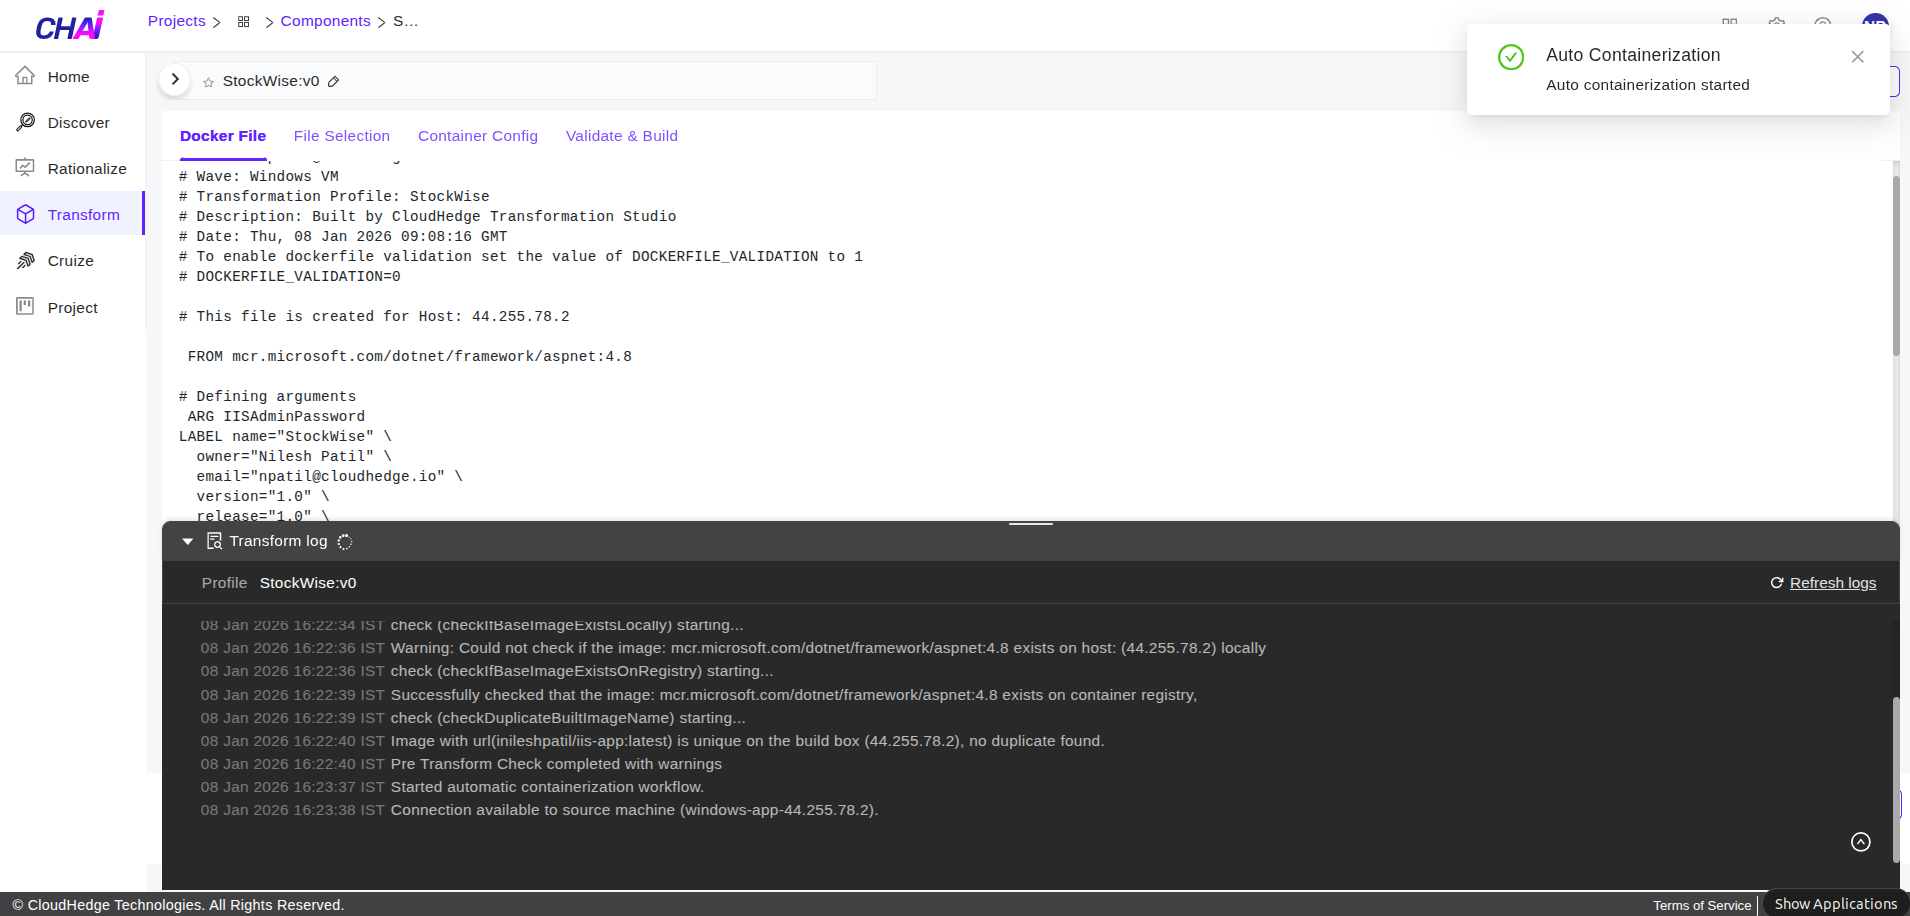Click the Home house icon
The height and width of the screenshot is (916, 1910).
[x=25, y=76]
